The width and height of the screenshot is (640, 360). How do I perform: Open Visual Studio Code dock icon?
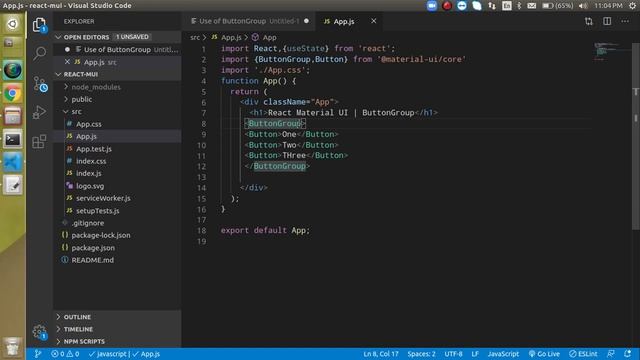(13, 162)
